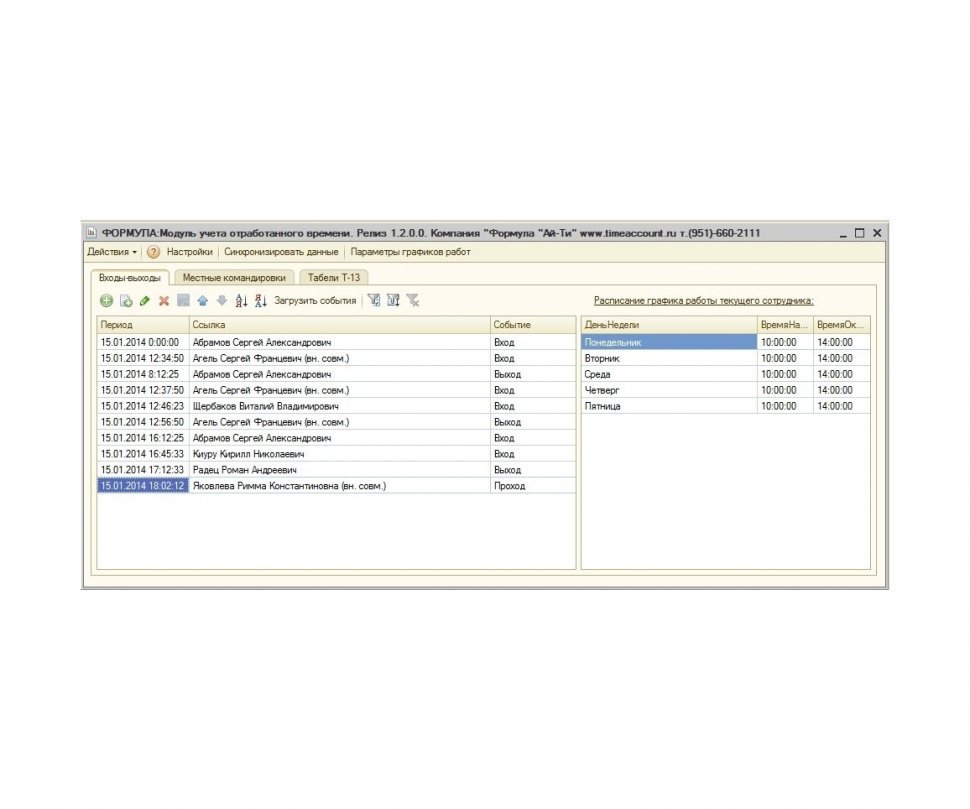This screenshot has width=970, height=809.
Task: Open the Действия dropdown menu
Action: [x=112, y=252]
